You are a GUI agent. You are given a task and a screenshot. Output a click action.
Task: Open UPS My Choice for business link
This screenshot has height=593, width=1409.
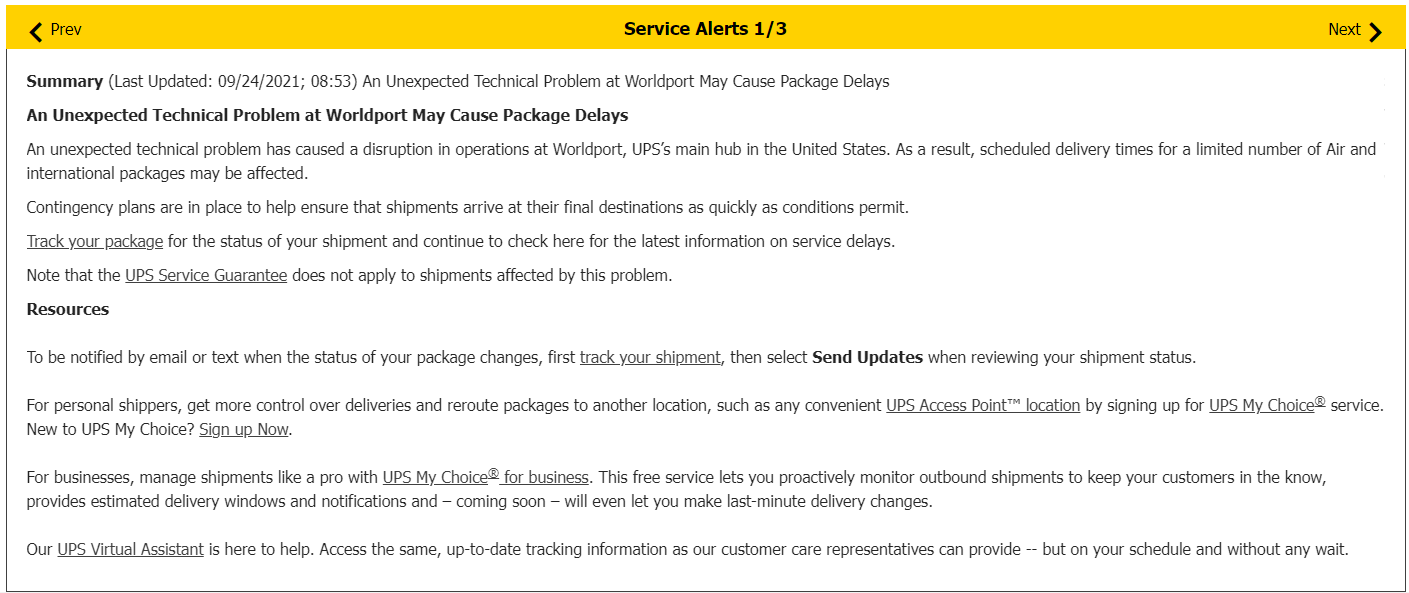click(486, 477)
